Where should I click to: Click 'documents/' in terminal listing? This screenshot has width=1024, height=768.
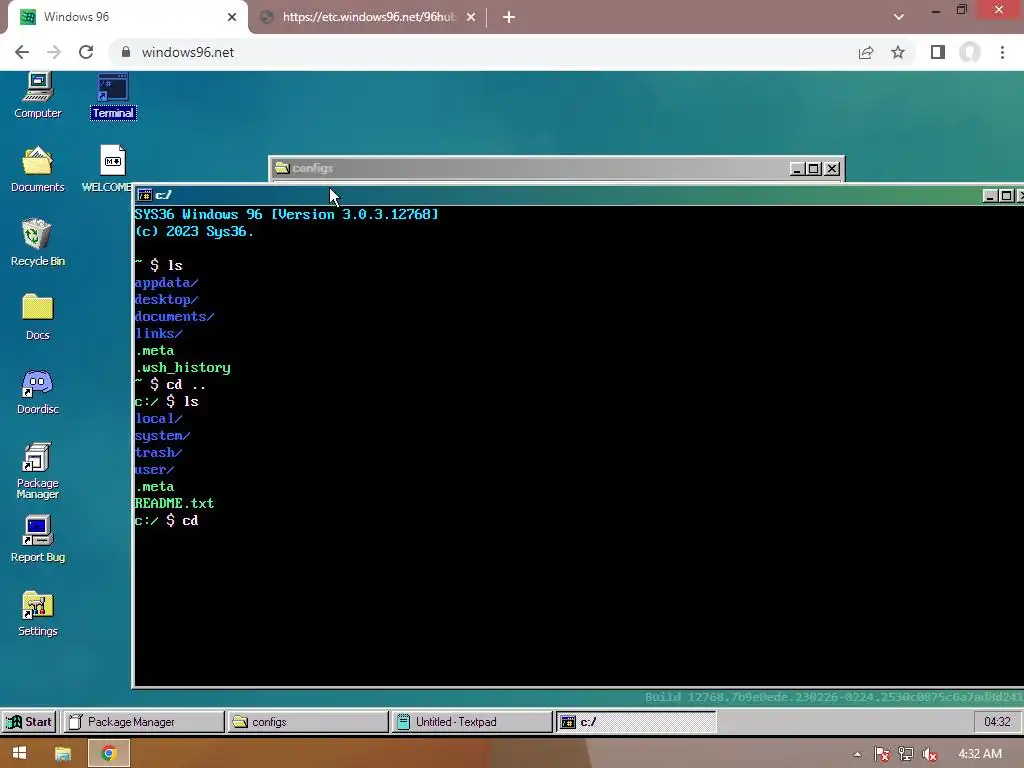174,317
